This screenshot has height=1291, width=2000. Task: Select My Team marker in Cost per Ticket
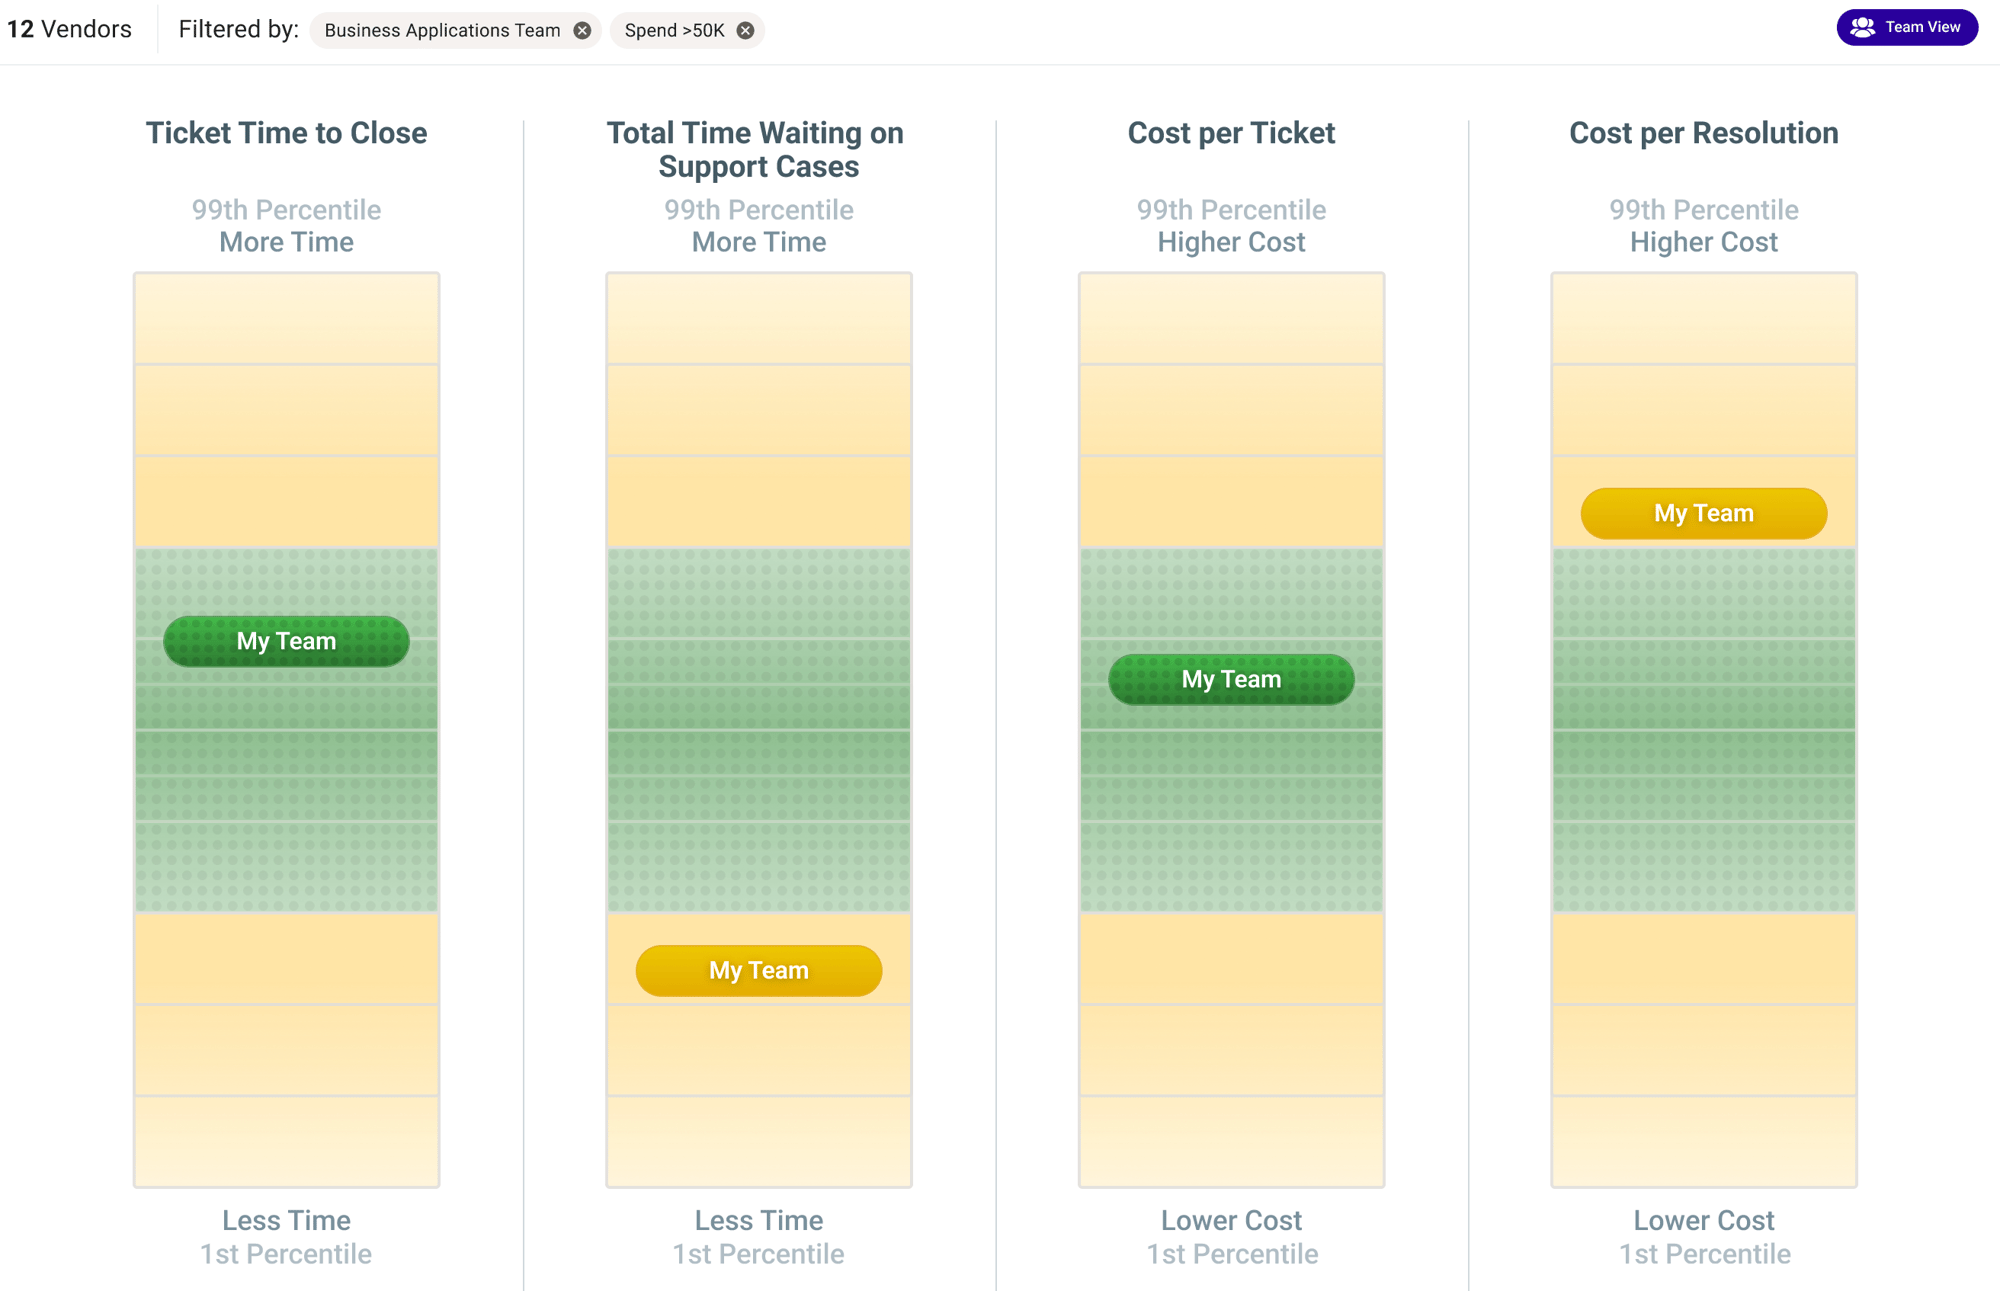click(x=1231, y=679)
